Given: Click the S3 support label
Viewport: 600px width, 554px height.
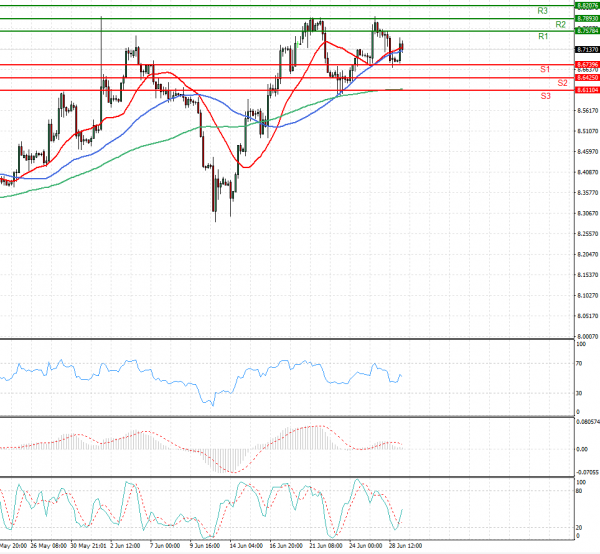Looking at the screenshot, I should [545, 96].
